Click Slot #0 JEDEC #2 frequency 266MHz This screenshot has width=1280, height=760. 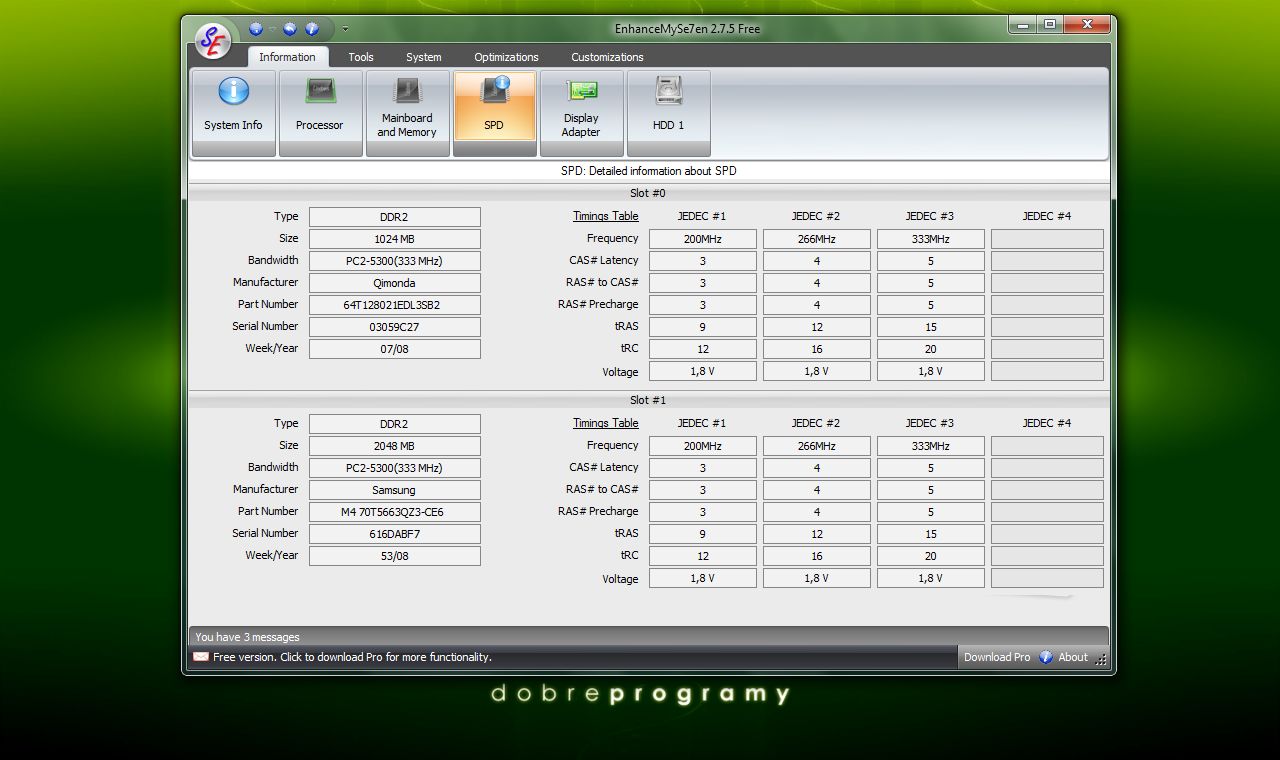click(816, 239)
